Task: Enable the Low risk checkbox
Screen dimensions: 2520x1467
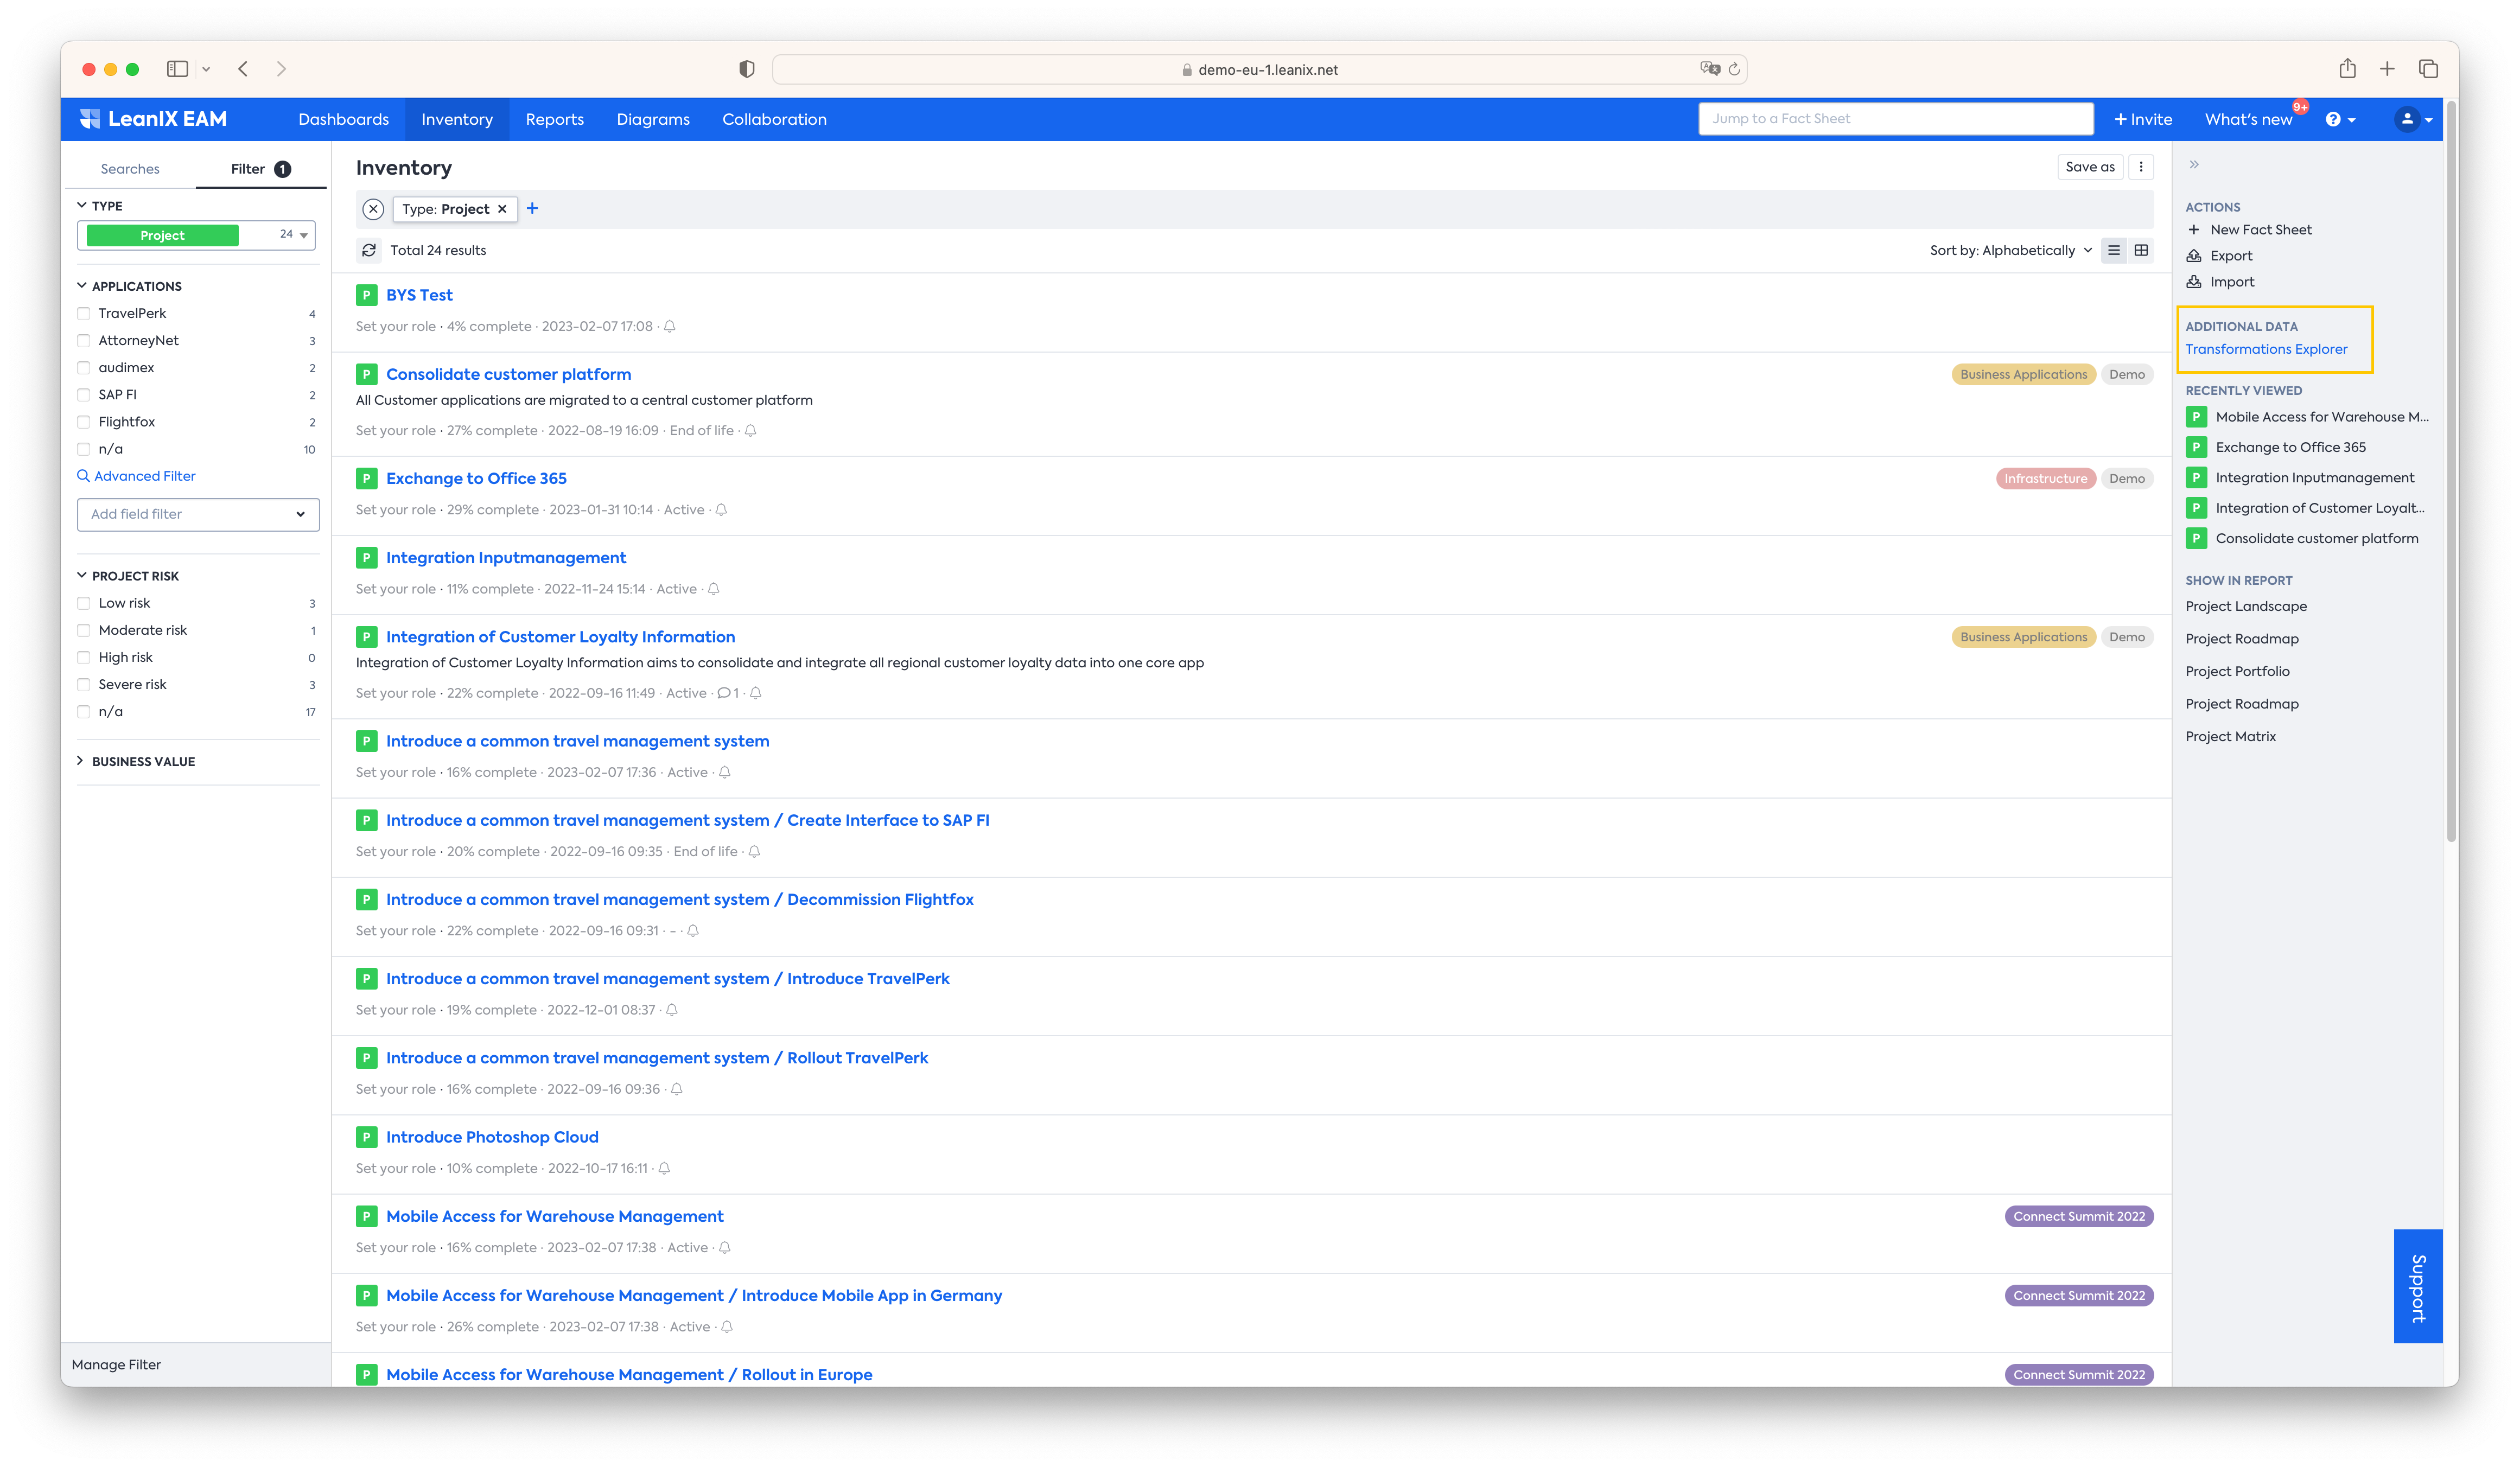Action: click(x=84, y=603)
